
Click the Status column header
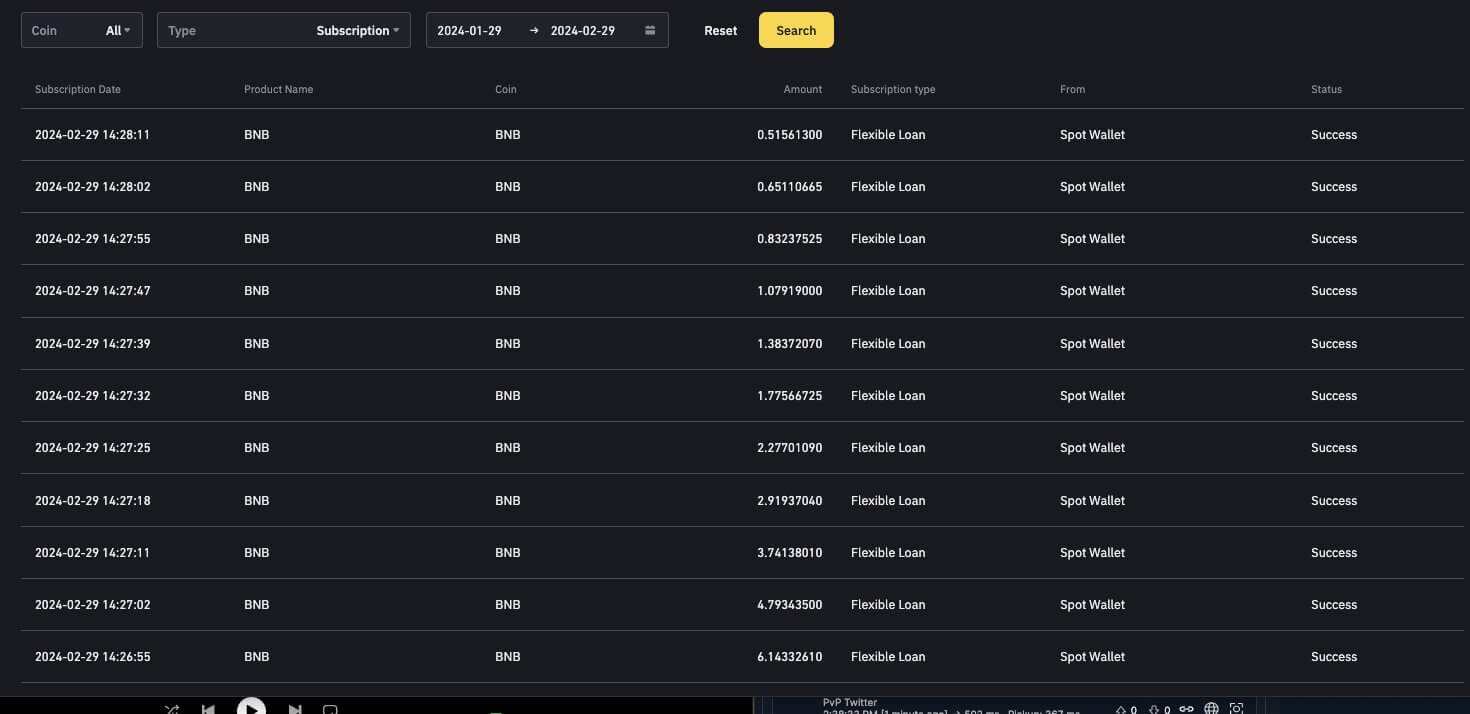(1326, 89)
